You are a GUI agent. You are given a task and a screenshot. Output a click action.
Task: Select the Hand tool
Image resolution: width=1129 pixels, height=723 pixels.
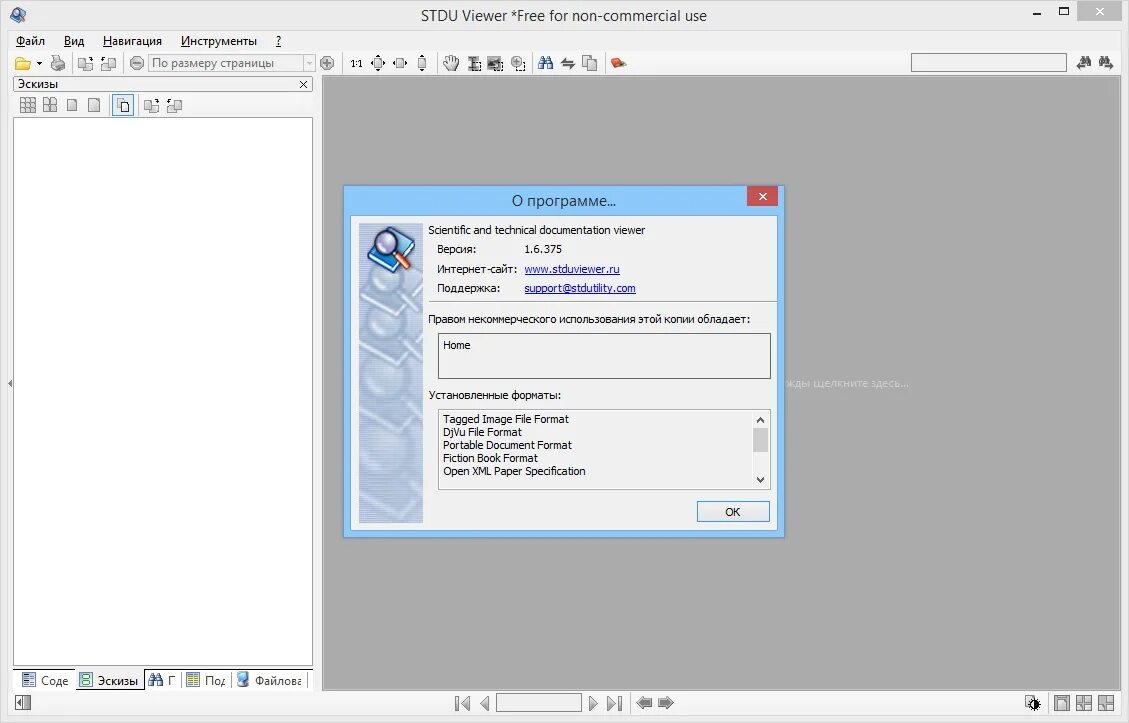click(x=451, y=63)
